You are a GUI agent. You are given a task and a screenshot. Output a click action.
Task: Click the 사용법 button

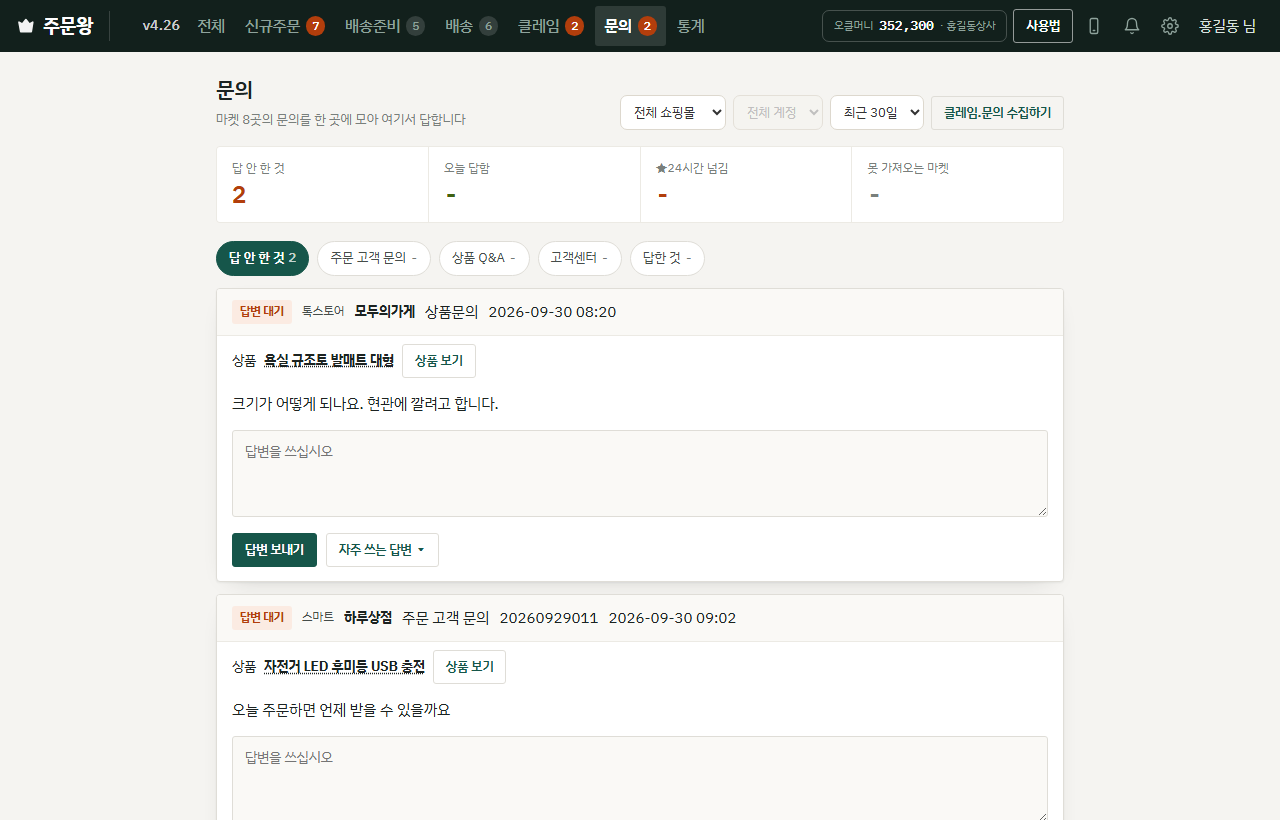pyautogui.click(x=1043, y=26)
